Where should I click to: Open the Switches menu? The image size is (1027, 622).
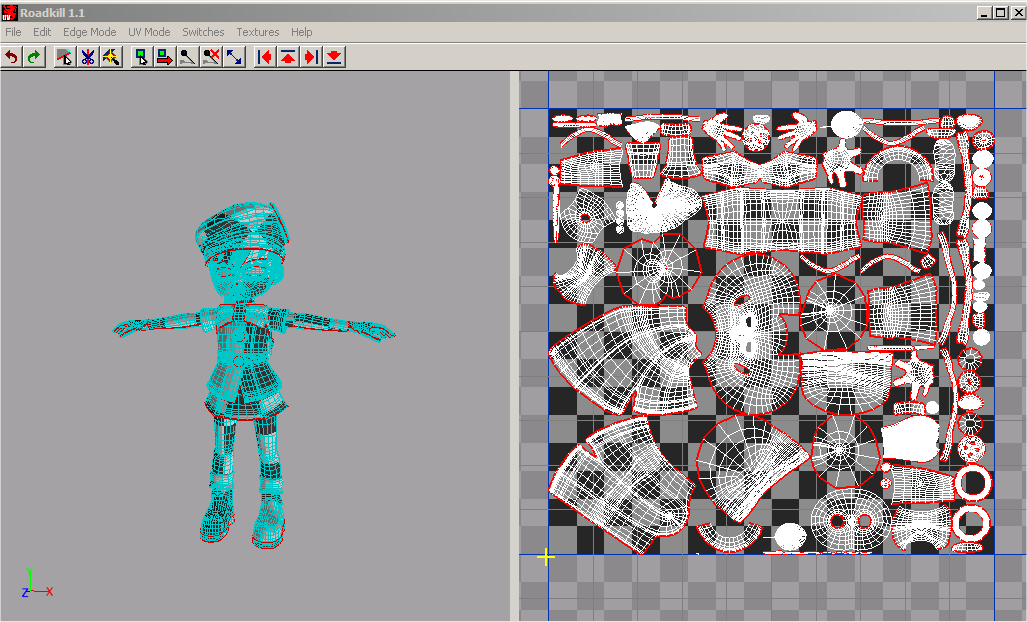click(x=202, y=31)
